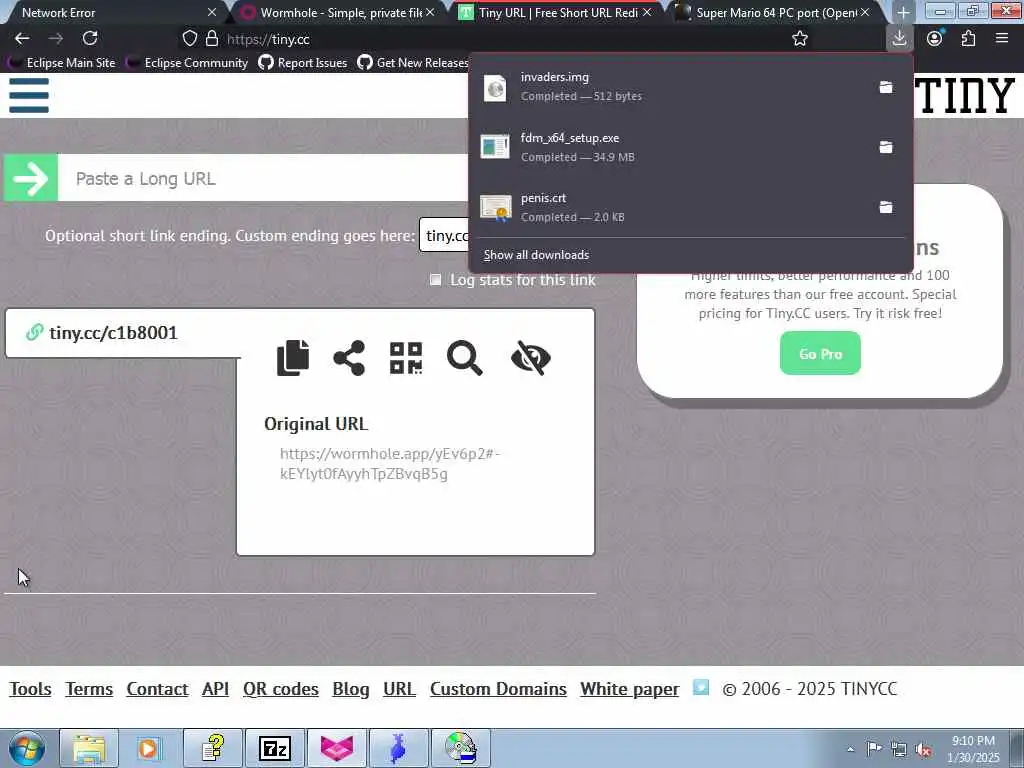The image size is (1024, 768).
Task: Open link preview with magnifier icon
Action: click(x=464, y=358)
